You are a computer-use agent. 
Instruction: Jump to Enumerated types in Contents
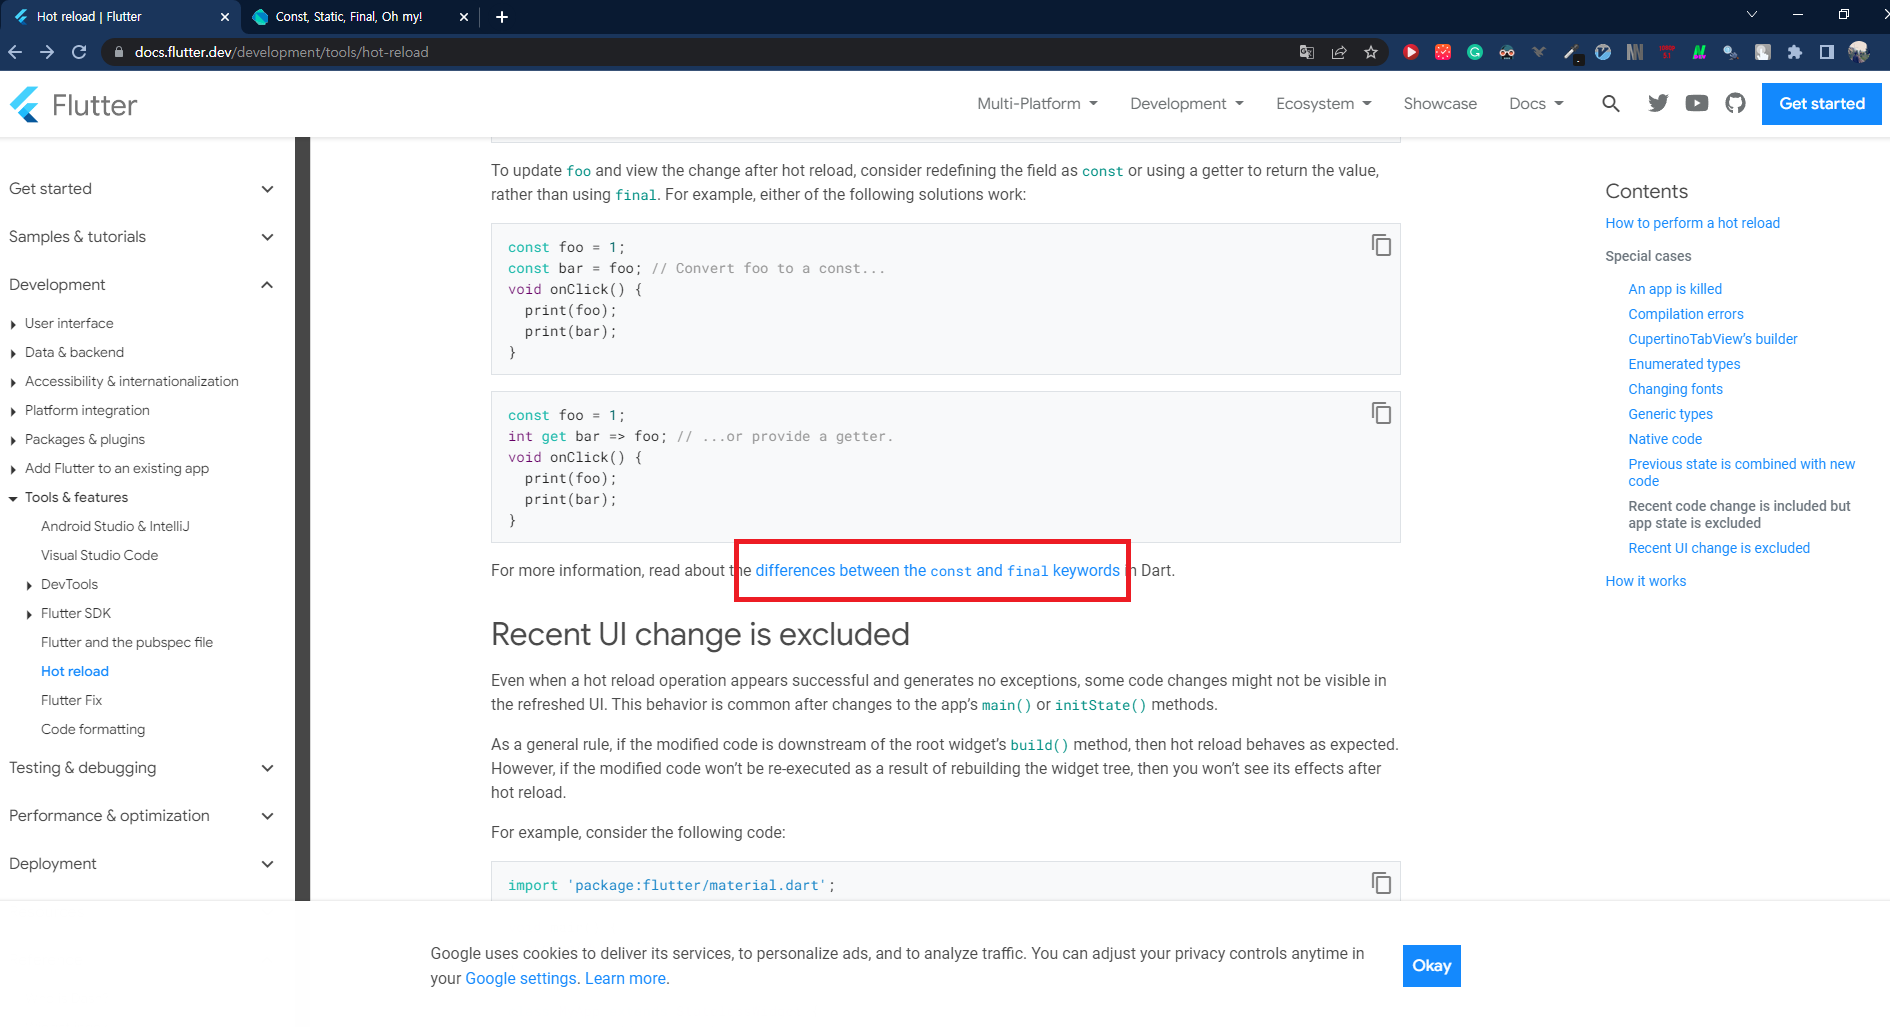pos(1684,364)
